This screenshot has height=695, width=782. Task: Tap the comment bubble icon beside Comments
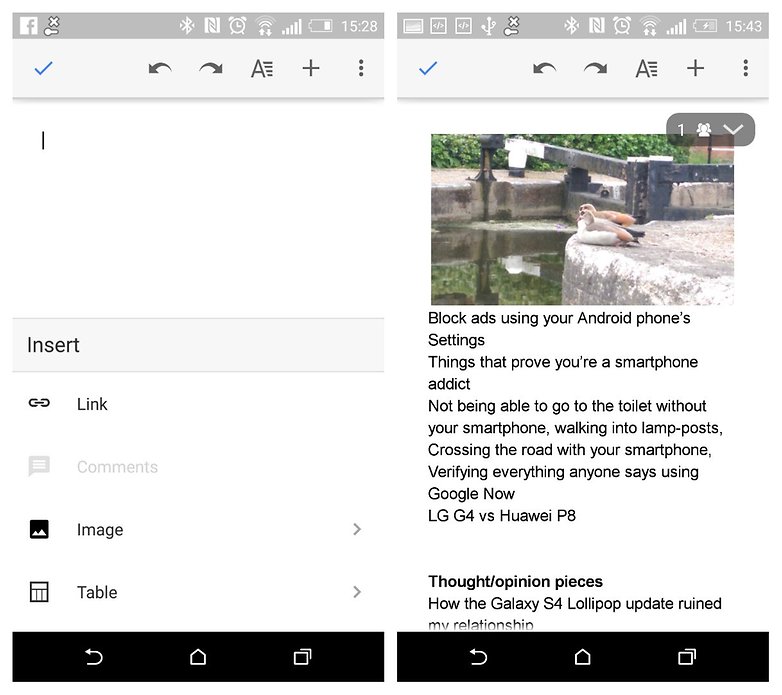coord(39,466)
